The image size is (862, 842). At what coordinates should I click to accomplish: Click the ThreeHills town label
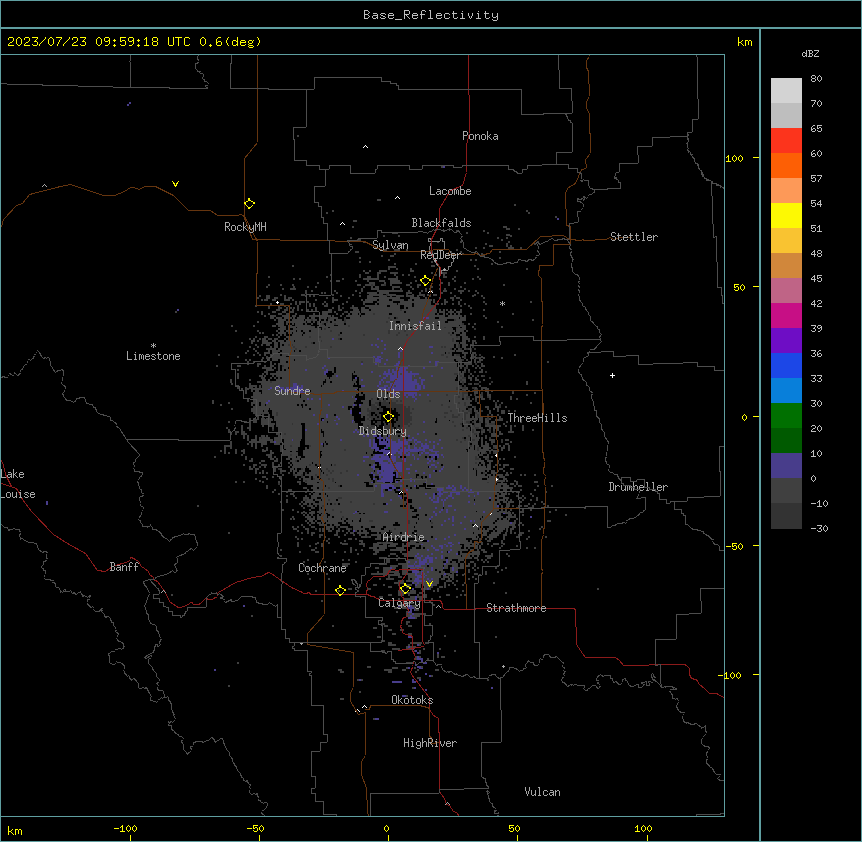537,418
